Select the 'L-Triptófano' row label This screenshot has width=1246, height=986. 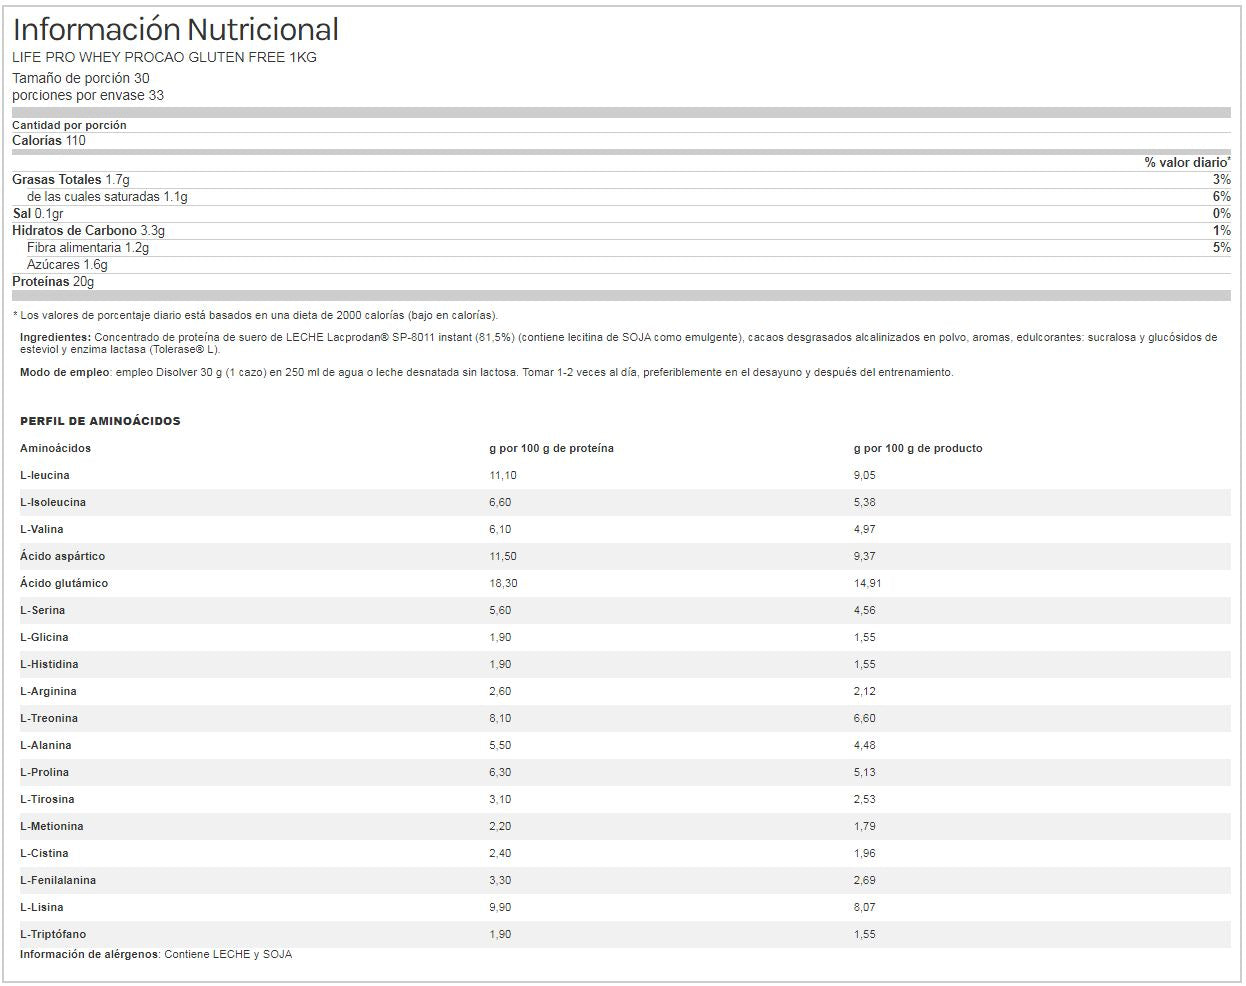(53, 934)
